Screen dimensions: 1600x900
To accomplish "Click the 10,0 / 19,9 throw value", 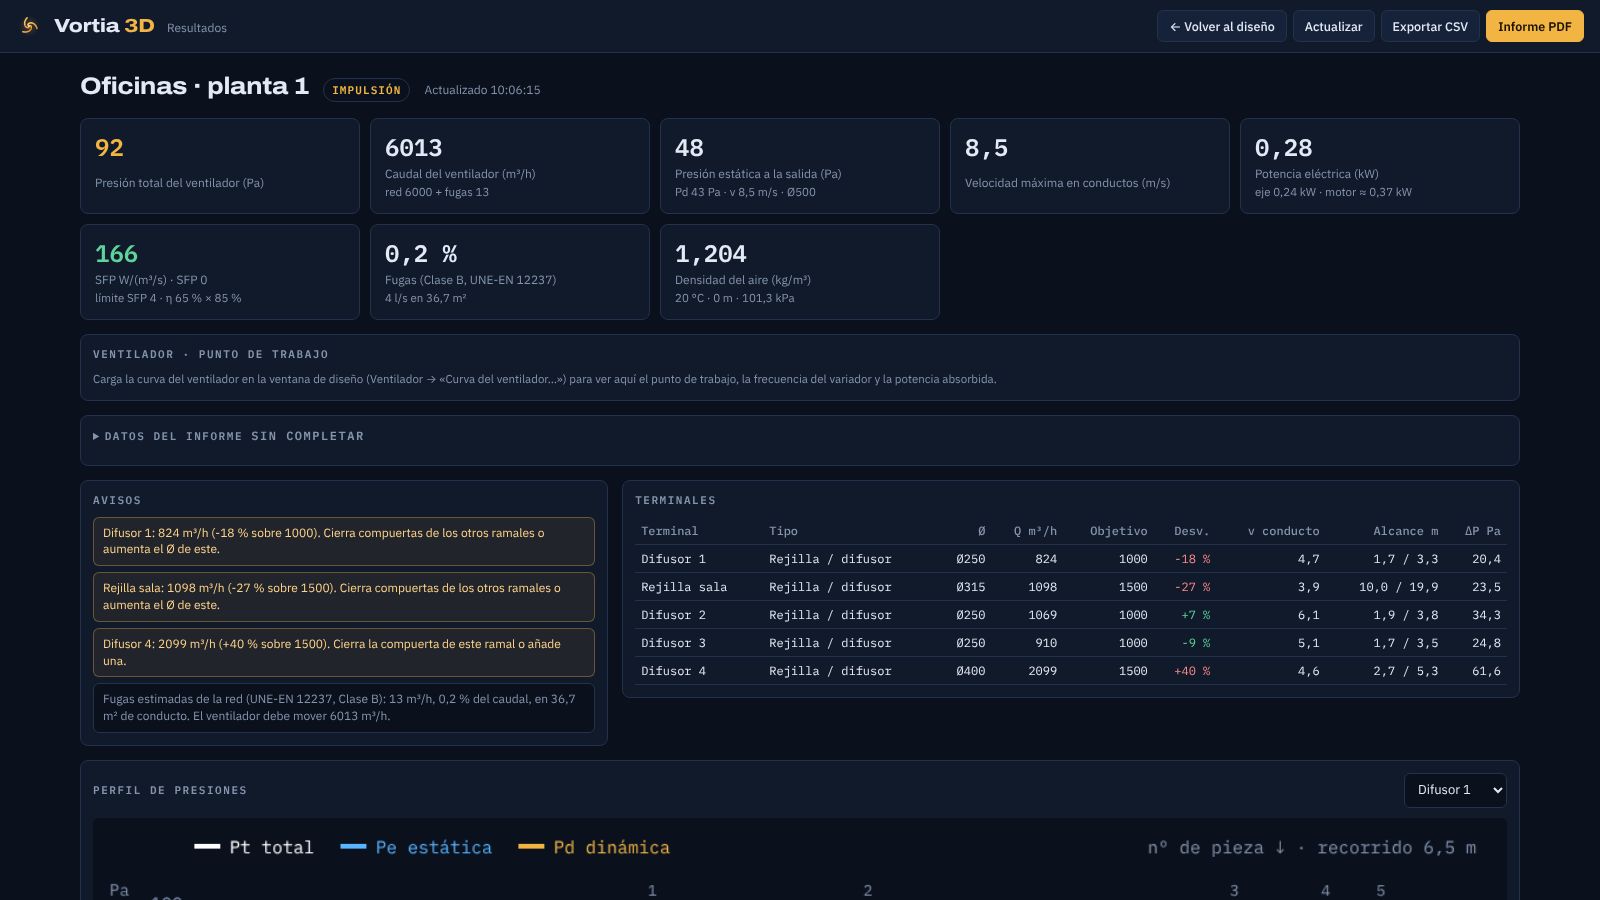I will pyautogui.click(x=1398, y=587).
